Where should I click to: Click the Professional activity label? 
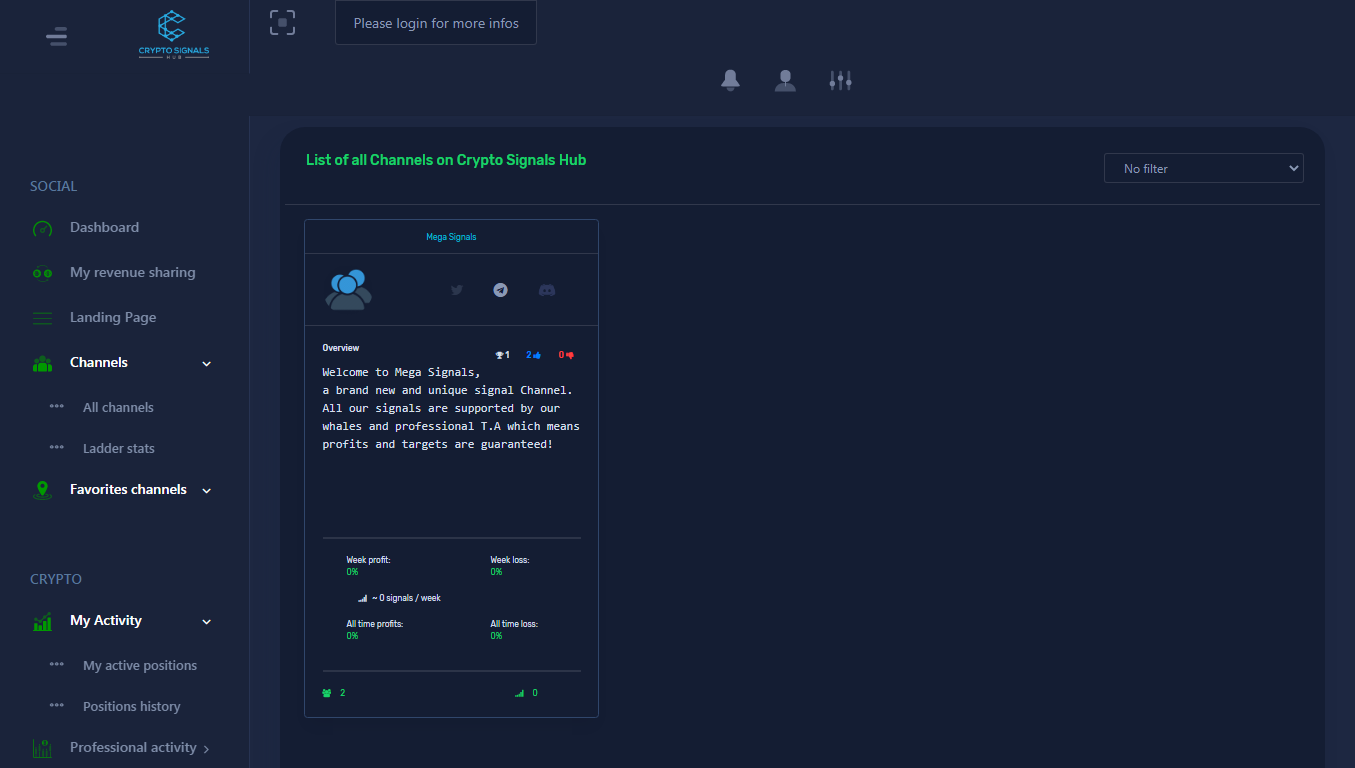point(133,747)
